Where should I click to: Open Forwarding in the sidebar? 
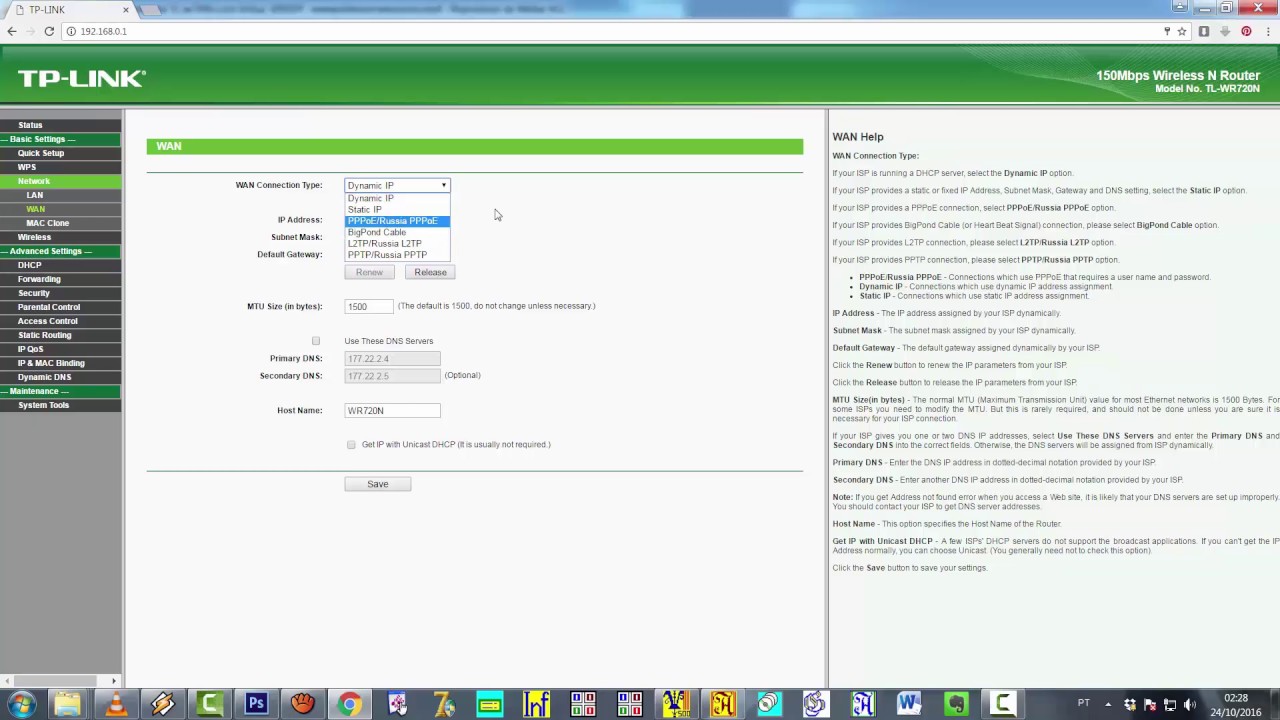[39, 279]
